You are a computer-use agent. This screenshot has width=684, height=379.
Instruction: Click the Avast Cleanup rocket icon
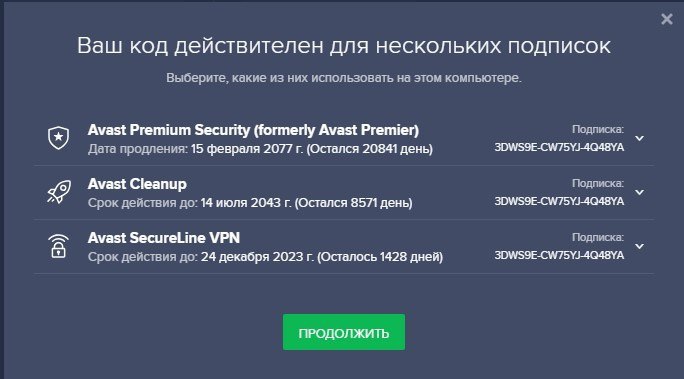59,192
